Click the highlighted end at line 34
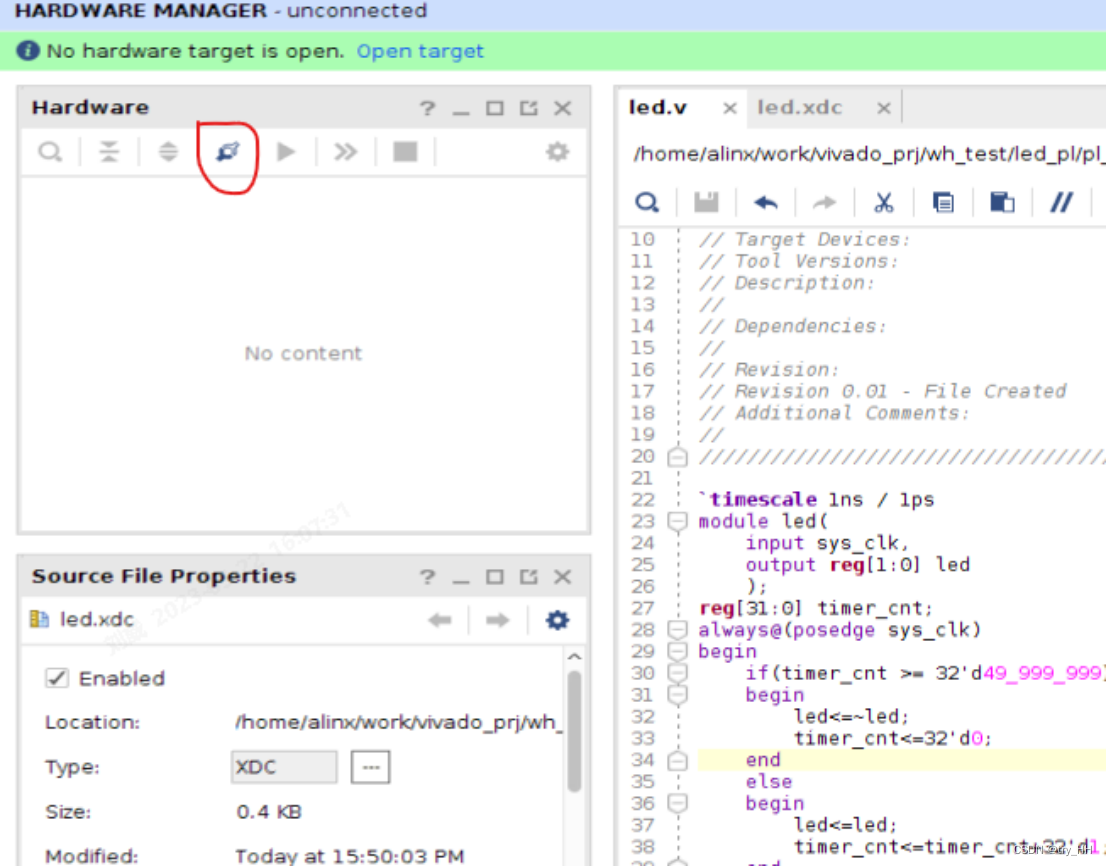 763,760
